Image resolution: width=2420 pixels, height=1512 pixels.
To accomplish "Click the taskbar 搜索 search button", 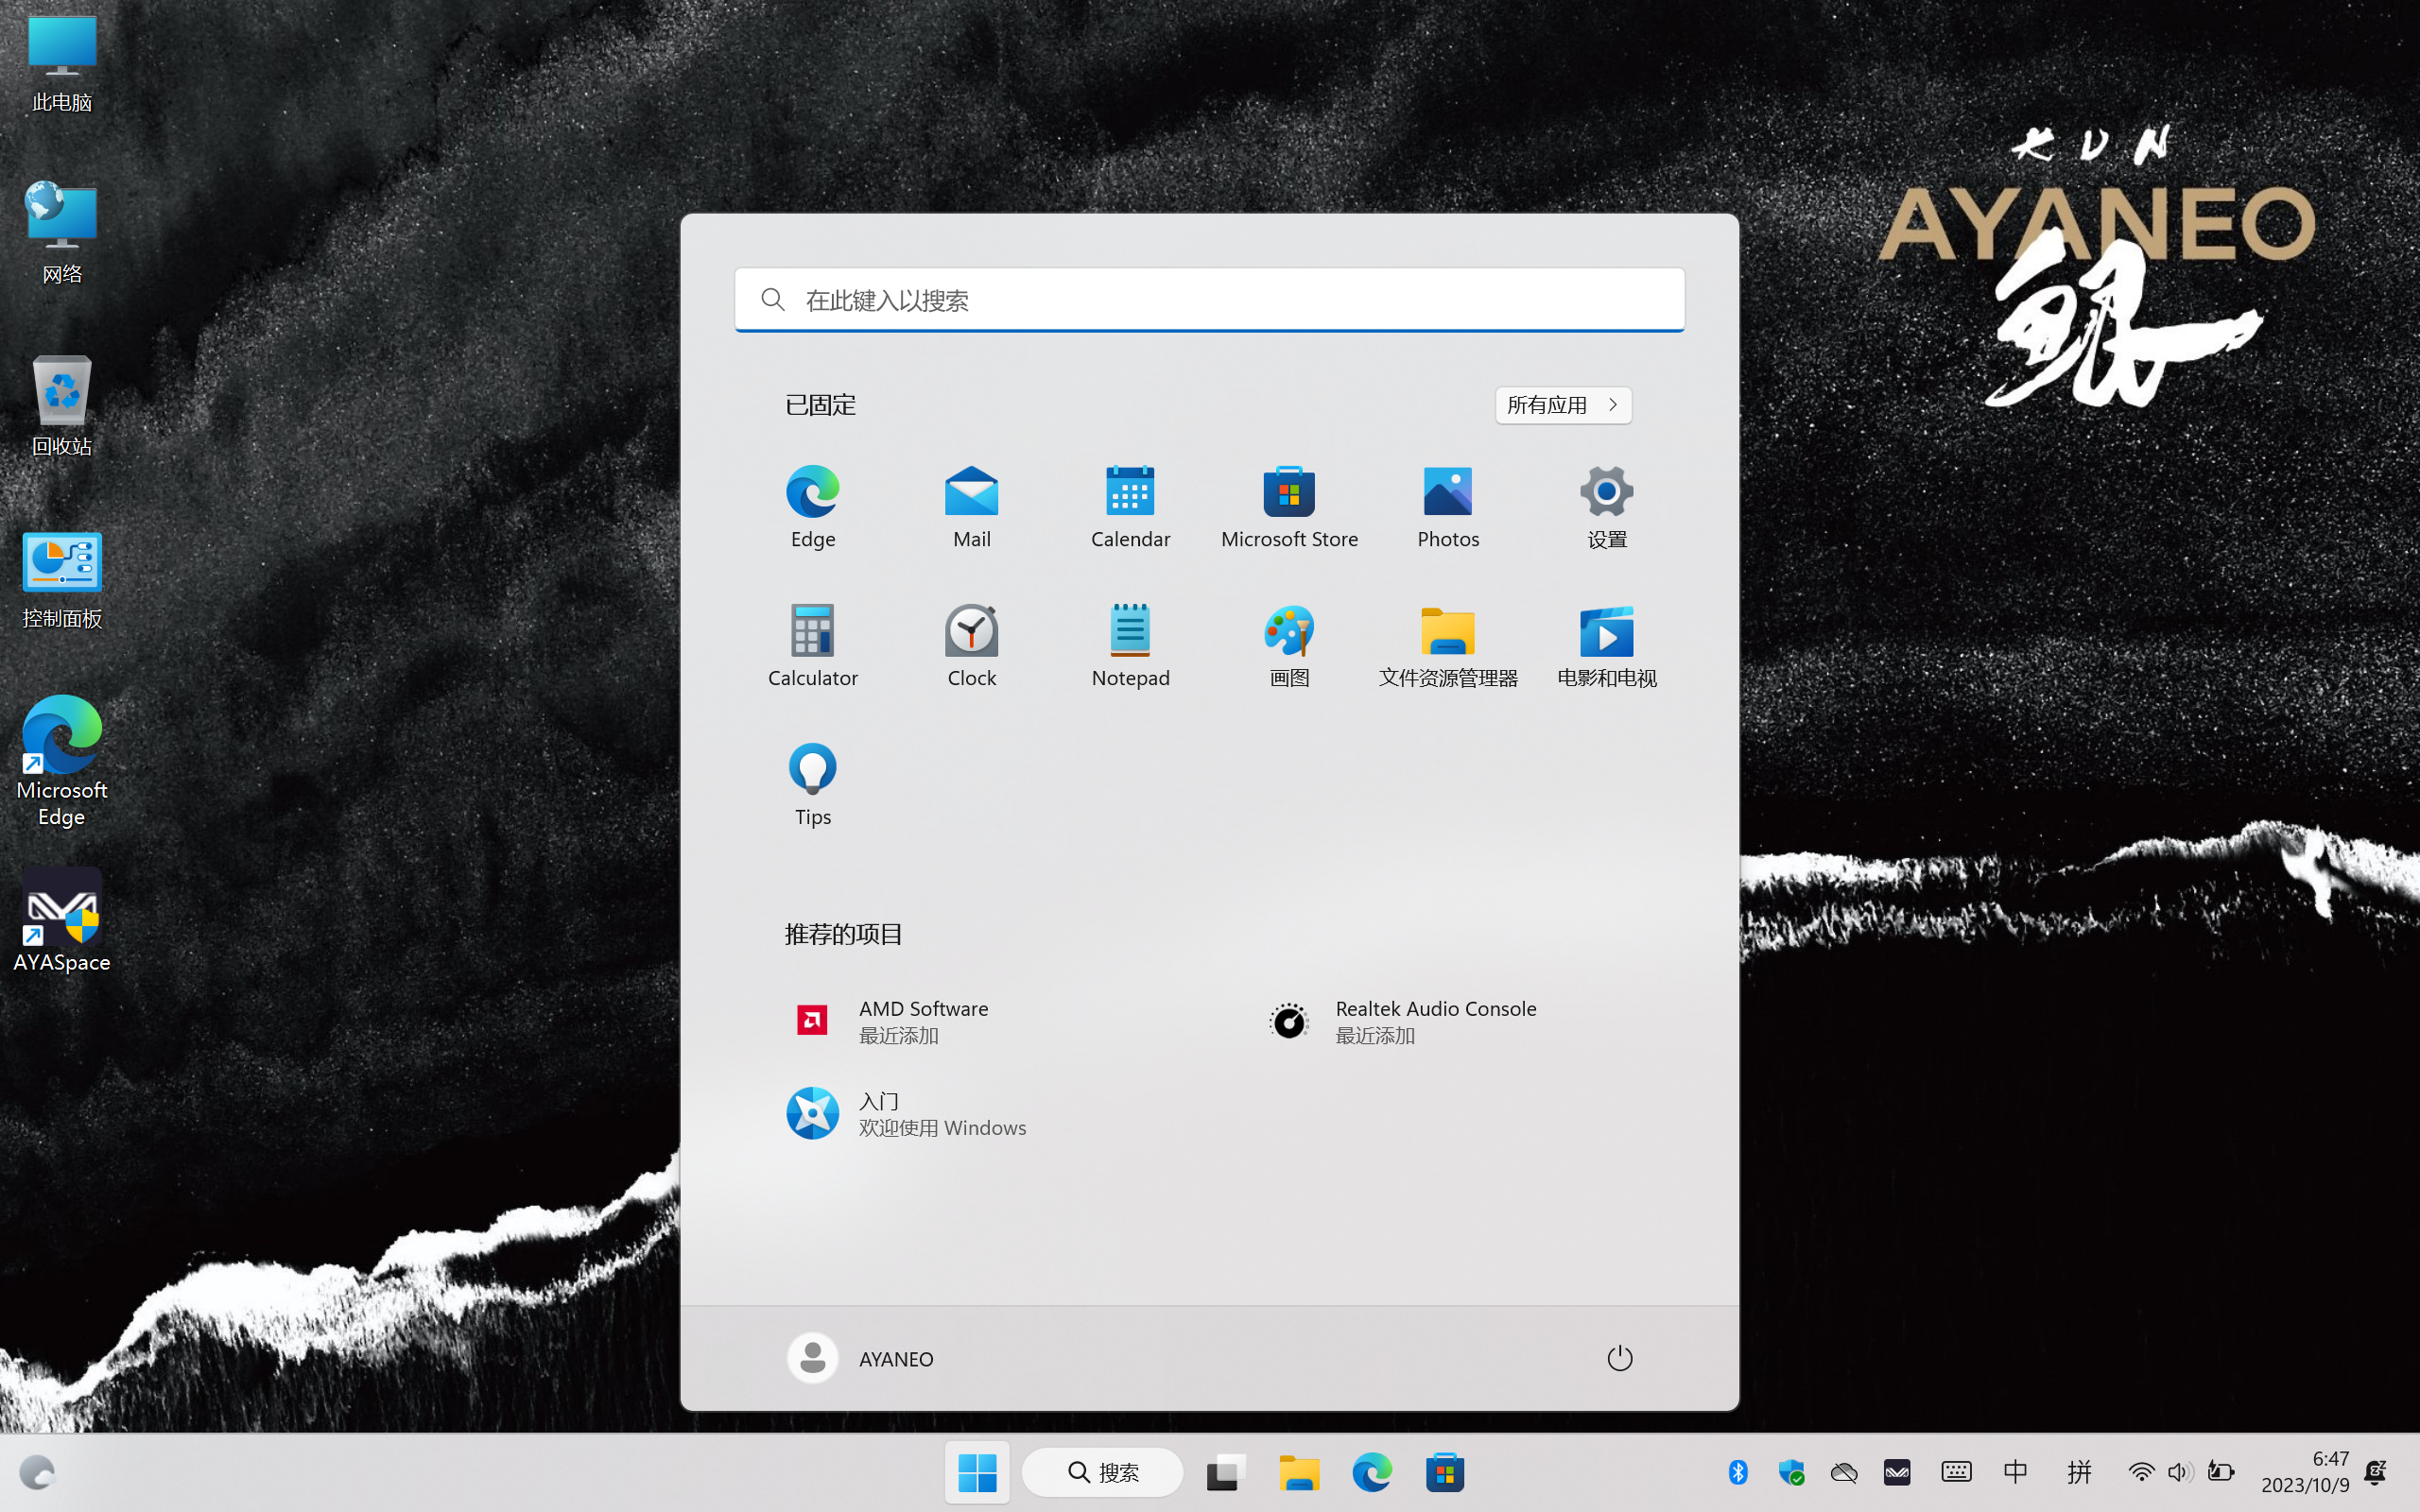I will (1102, 1472).
